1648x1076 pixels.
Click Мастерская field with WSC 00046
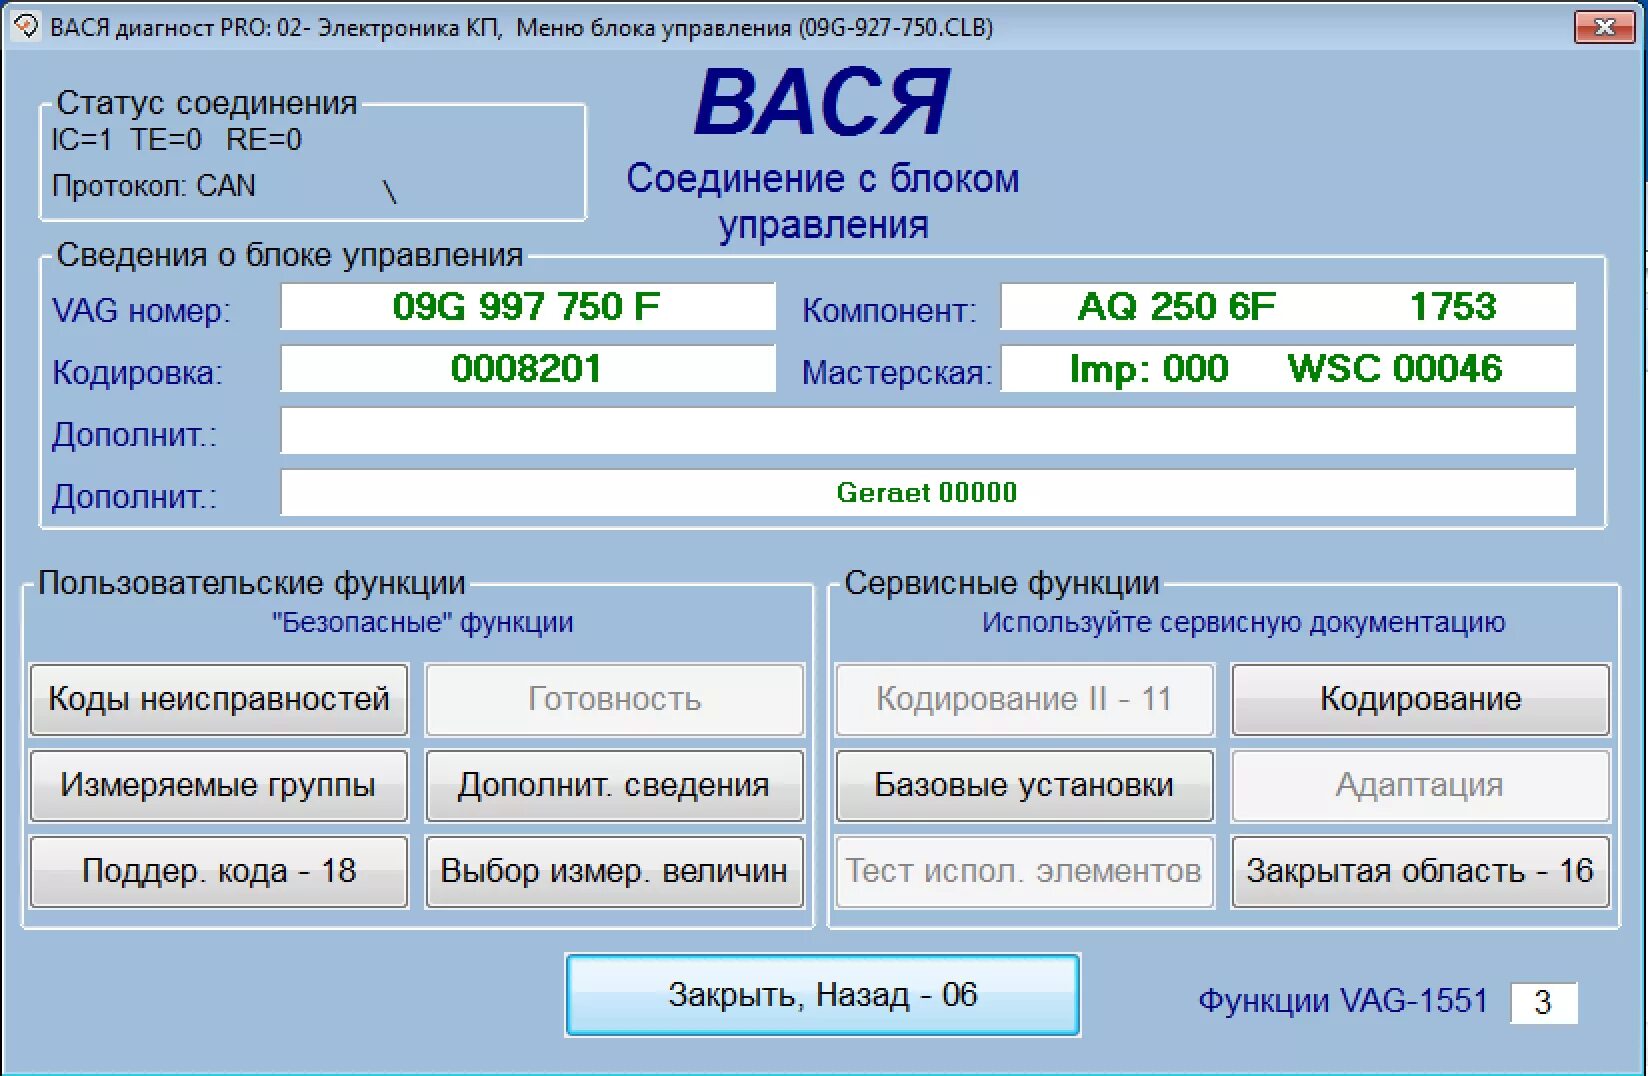1288,369
